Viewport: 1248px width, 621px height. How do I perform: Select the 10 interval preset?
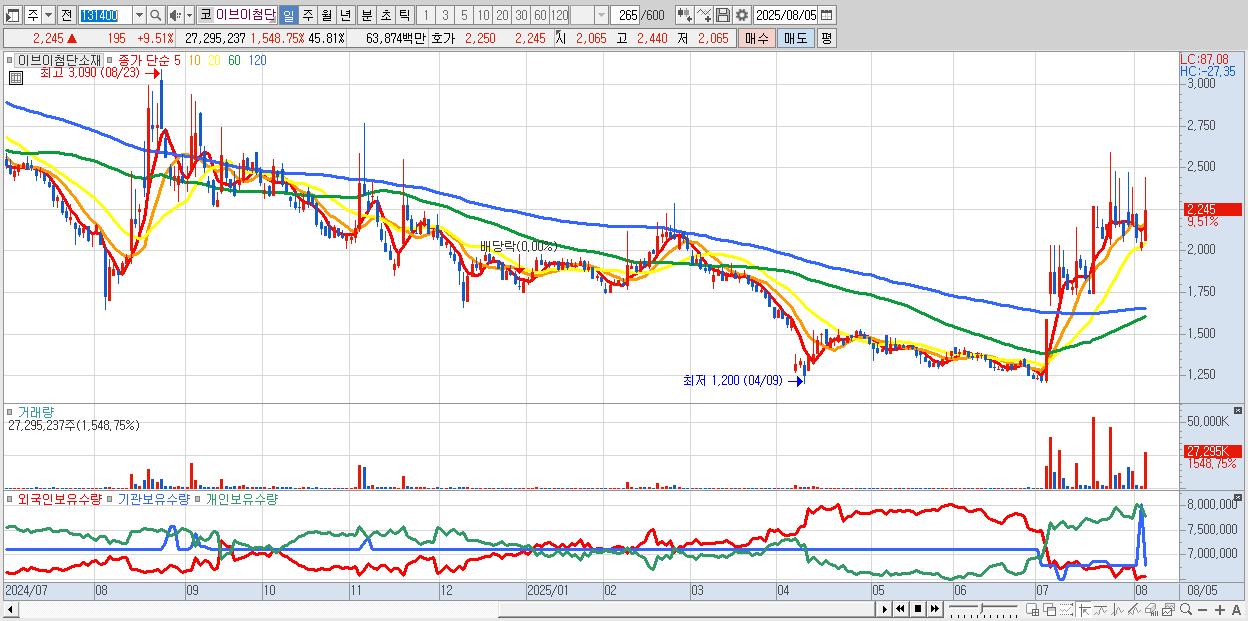click(x=483, y=16)
